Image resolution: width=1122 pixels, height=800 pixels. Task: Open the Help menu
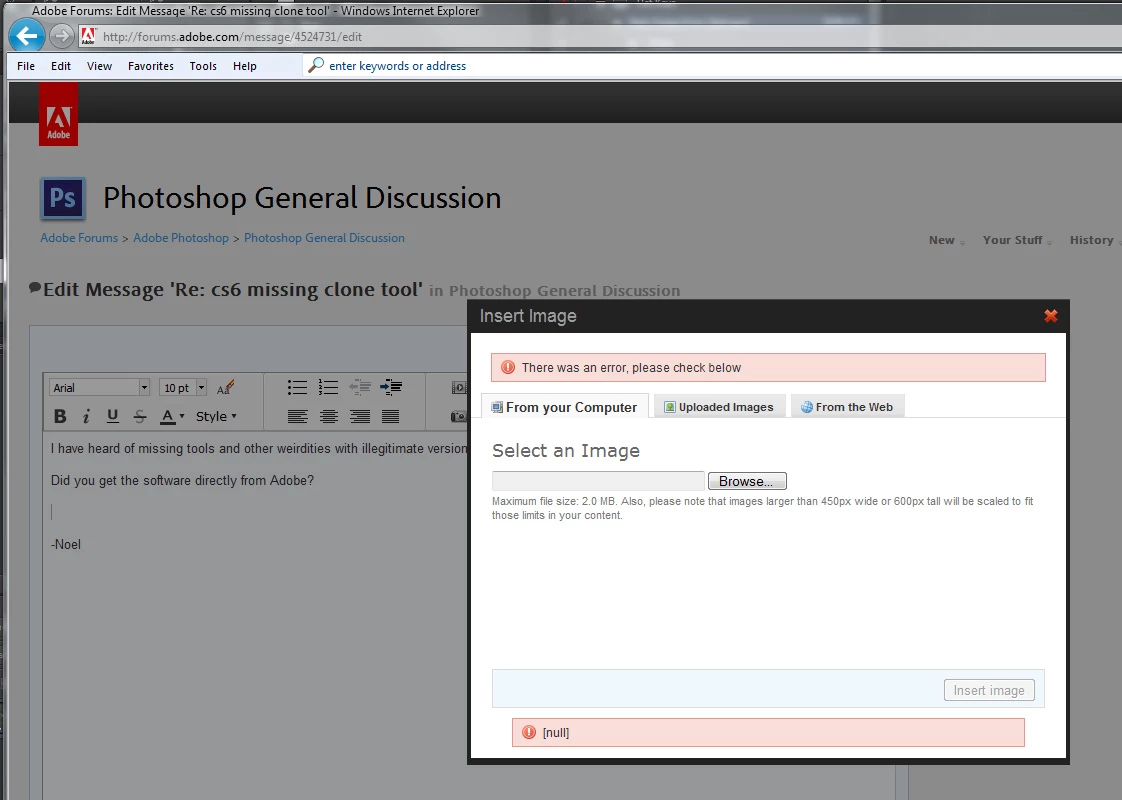pos(245,66)
